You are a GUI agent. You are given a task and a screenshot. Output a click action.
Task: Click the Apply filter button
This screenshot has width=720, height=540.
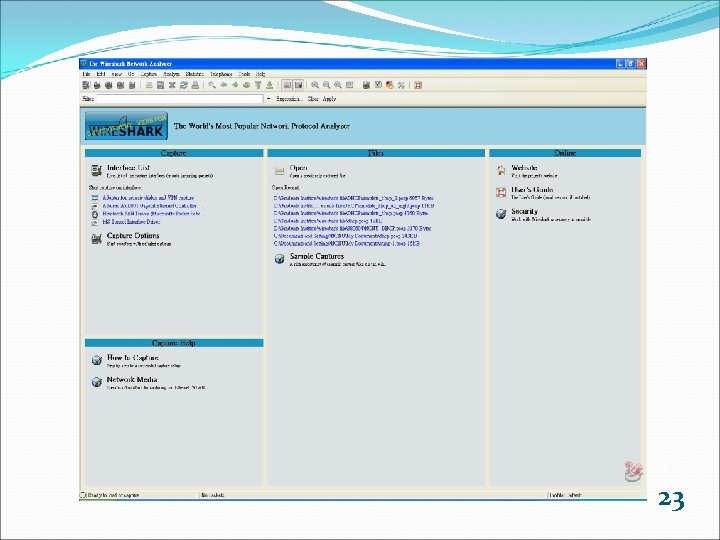click(x=329, y=99)
